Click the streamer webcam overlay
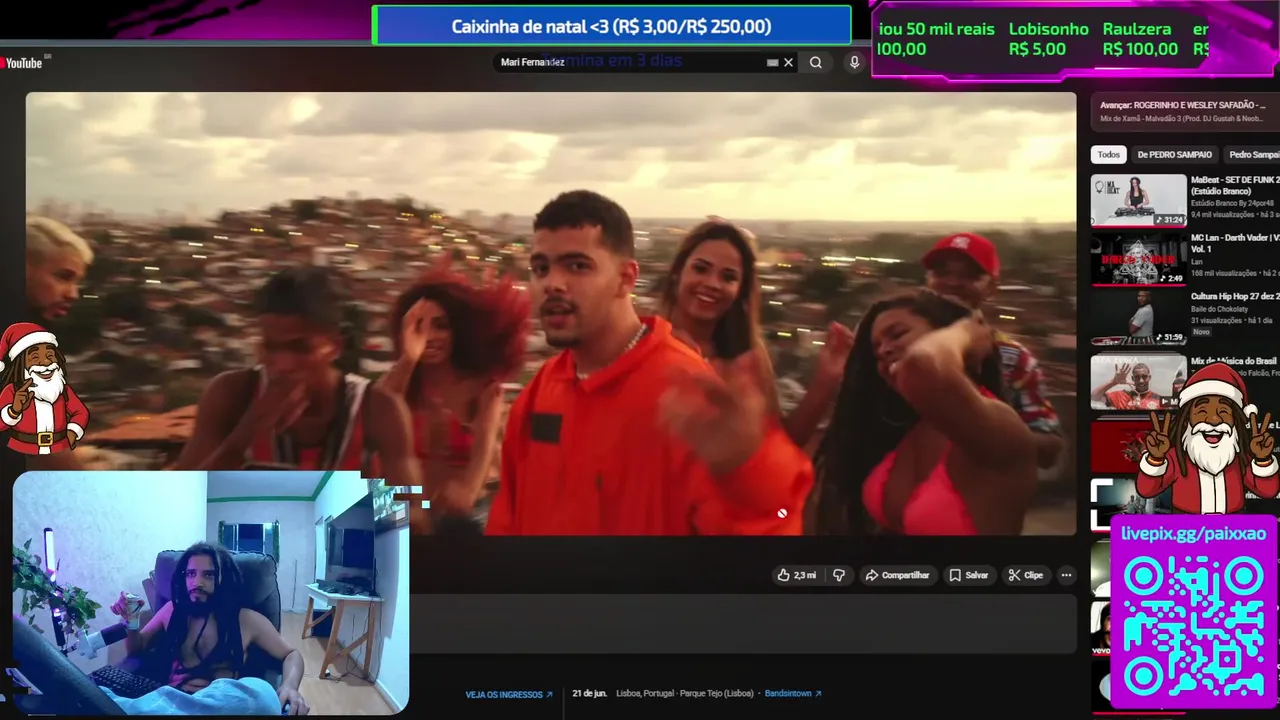 (x=211, y=592)
